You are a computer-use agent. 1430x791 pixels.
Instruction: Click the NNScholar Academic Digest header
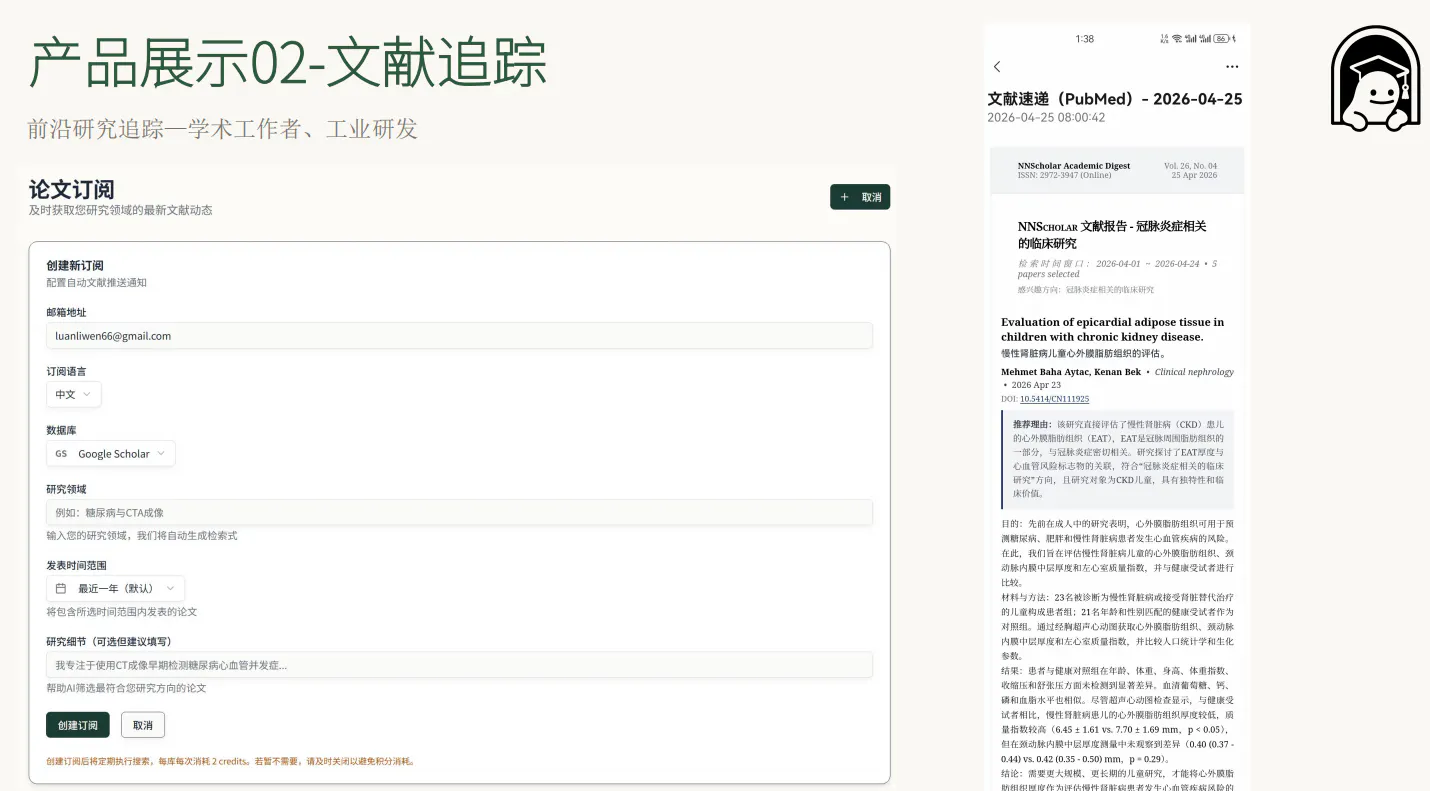point(1074,166)
